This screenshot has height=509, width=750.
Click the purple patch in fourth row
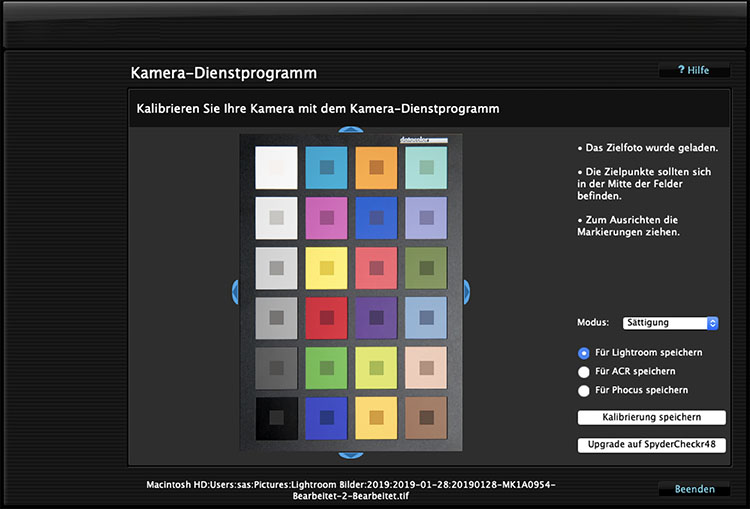(376, 318)
